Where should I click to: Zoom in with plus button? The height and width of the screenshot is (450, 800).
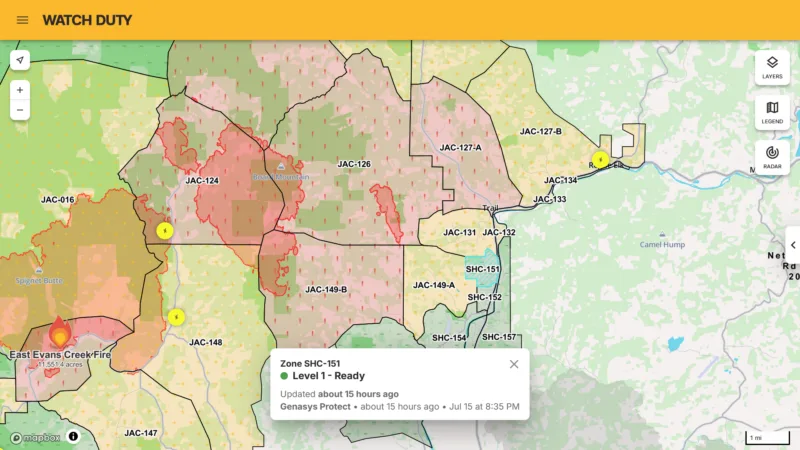pos(20,90)
